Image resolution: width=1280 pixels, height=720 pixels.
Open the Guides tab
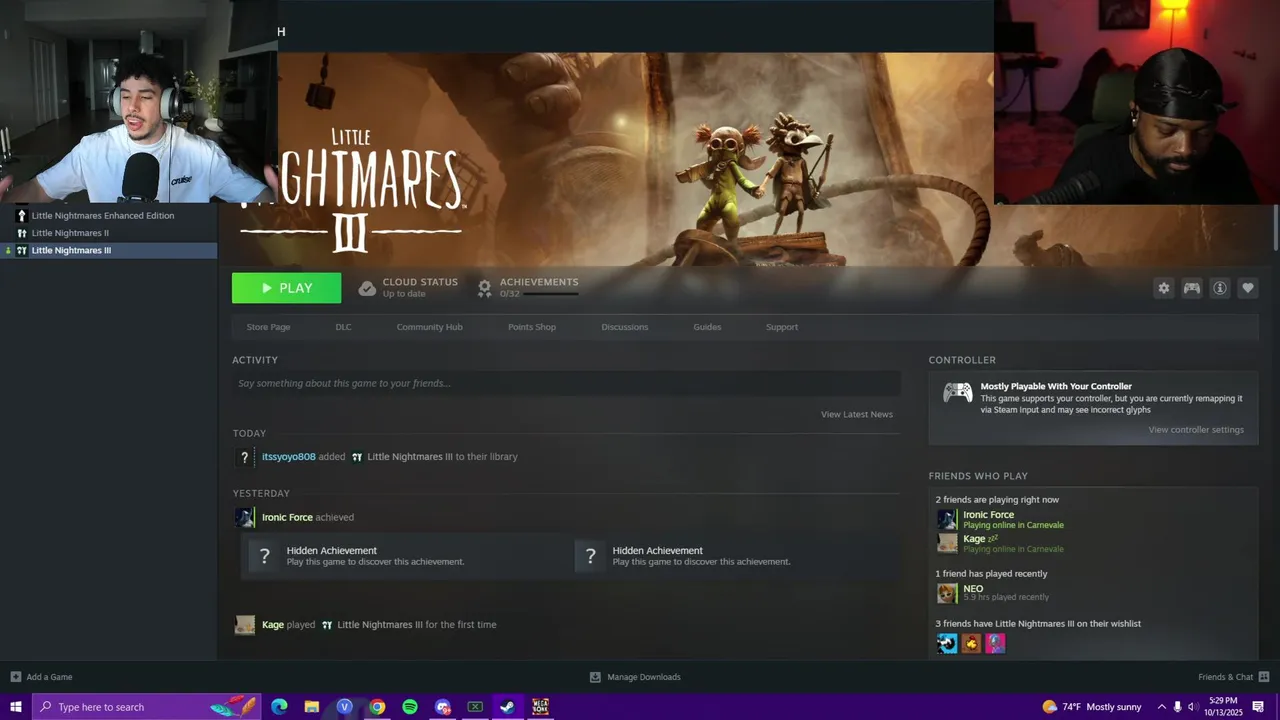[x=707, y=327]
